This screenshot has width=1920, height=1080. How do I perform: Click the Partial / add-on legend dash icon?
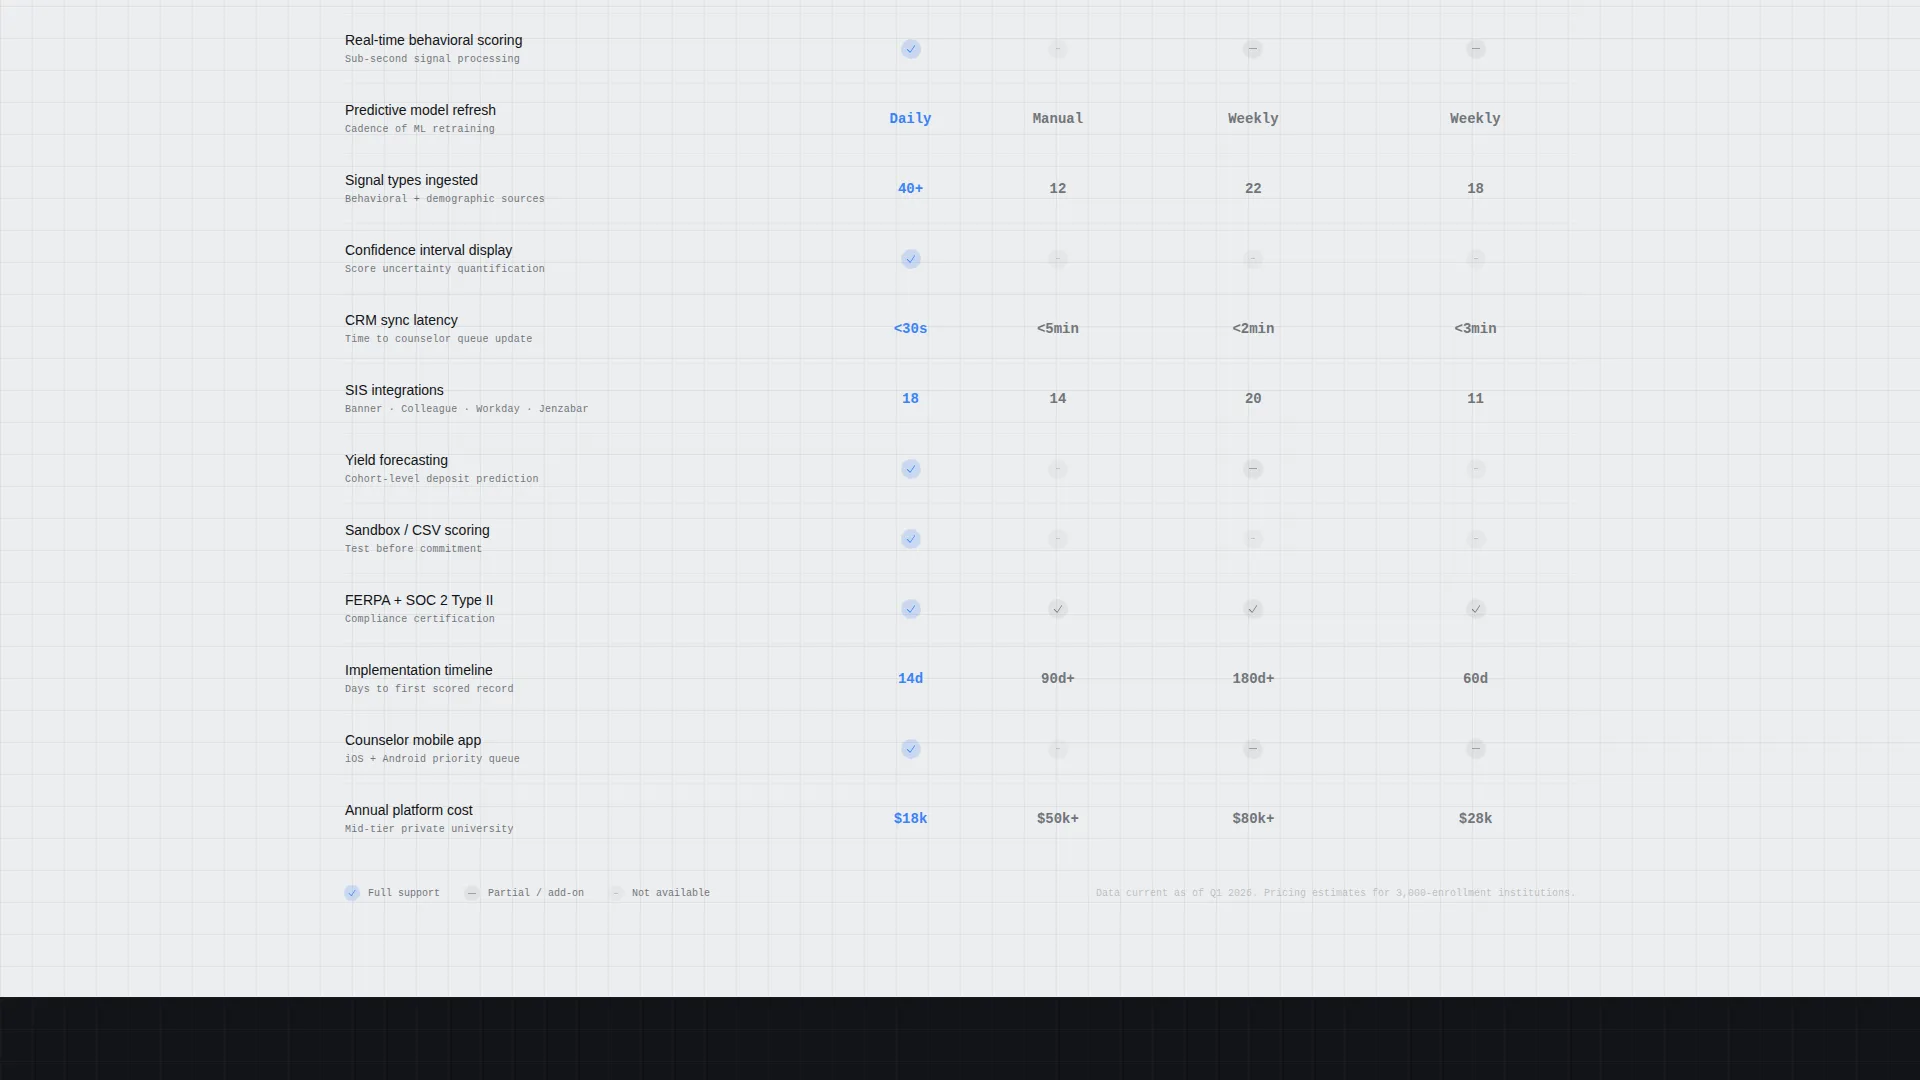click(x=472, y=893)
